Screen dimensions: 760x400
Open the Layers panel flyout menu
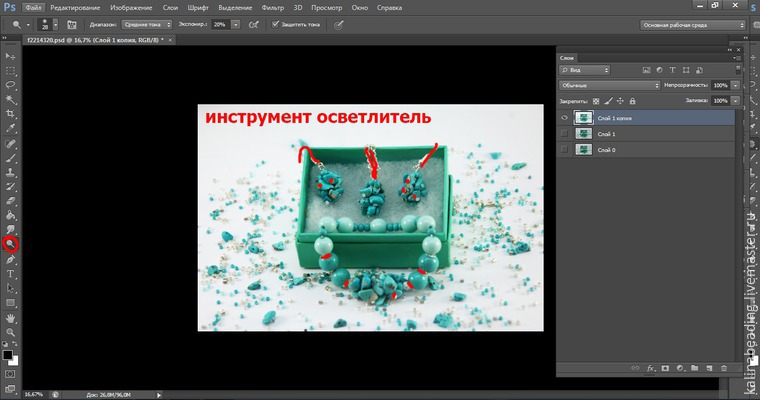pyautogui.click(x=737, y=58)
